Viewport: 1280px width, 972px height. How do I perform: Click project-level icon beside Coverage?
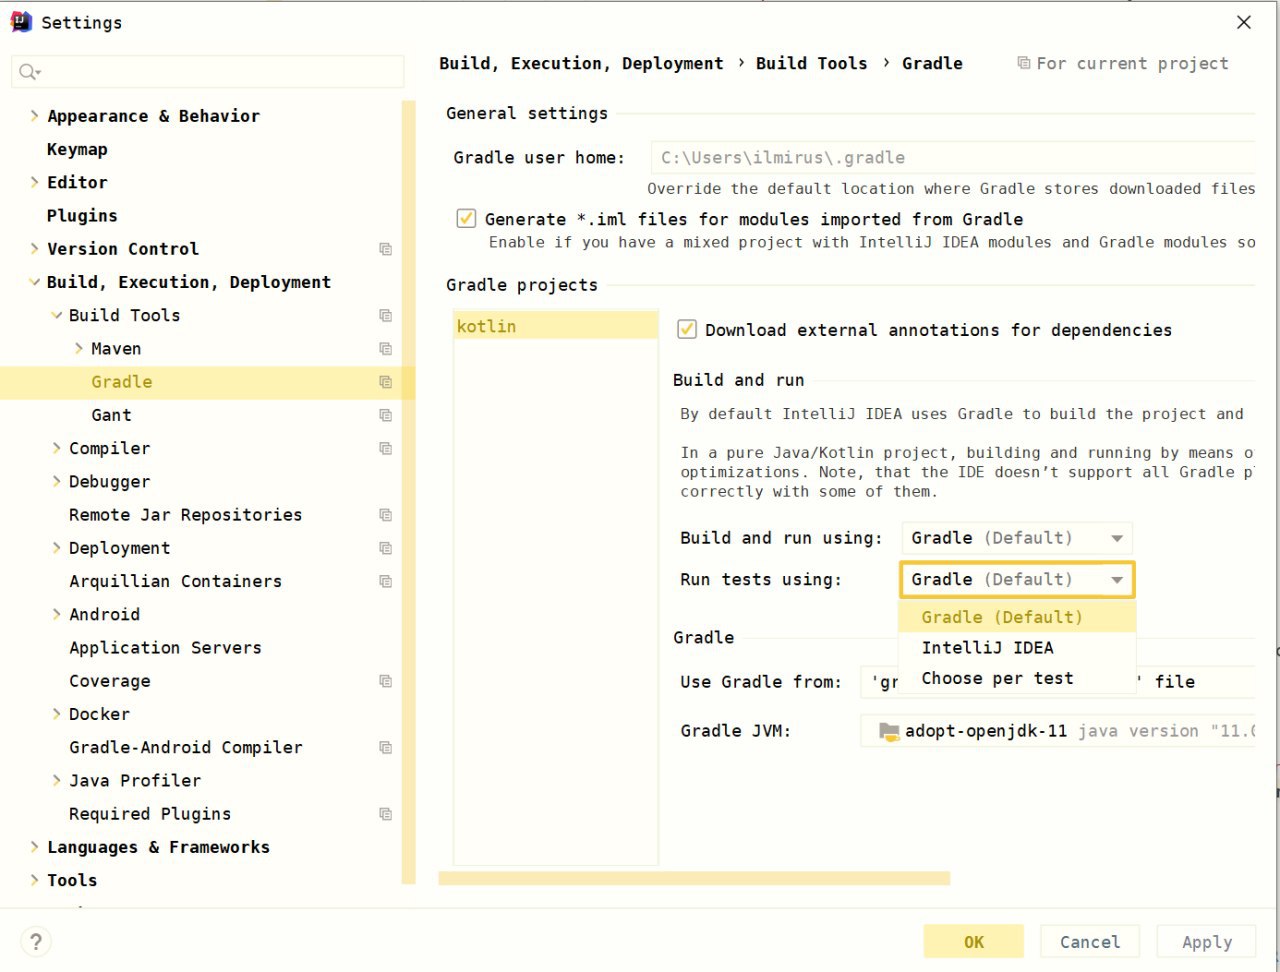pos(385,681)
